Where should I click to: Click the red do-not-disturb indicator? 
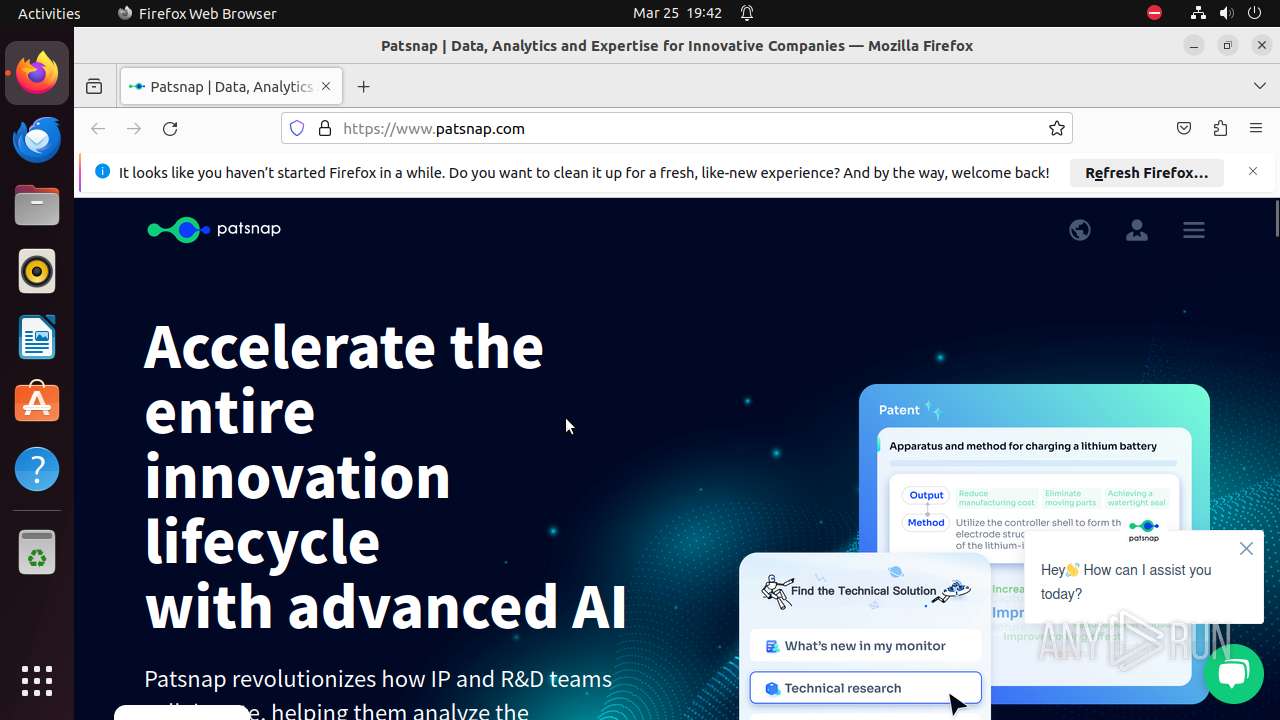[1154, 13]
